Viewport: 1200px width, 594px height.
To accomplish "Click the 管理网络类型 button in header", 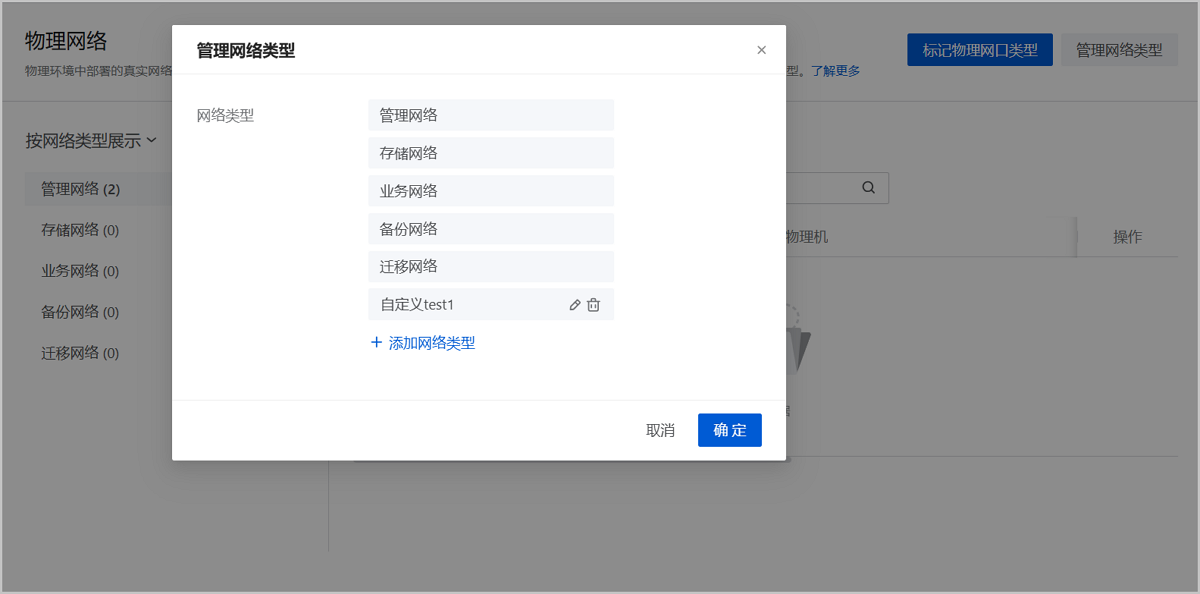I will coord(1118,50).
